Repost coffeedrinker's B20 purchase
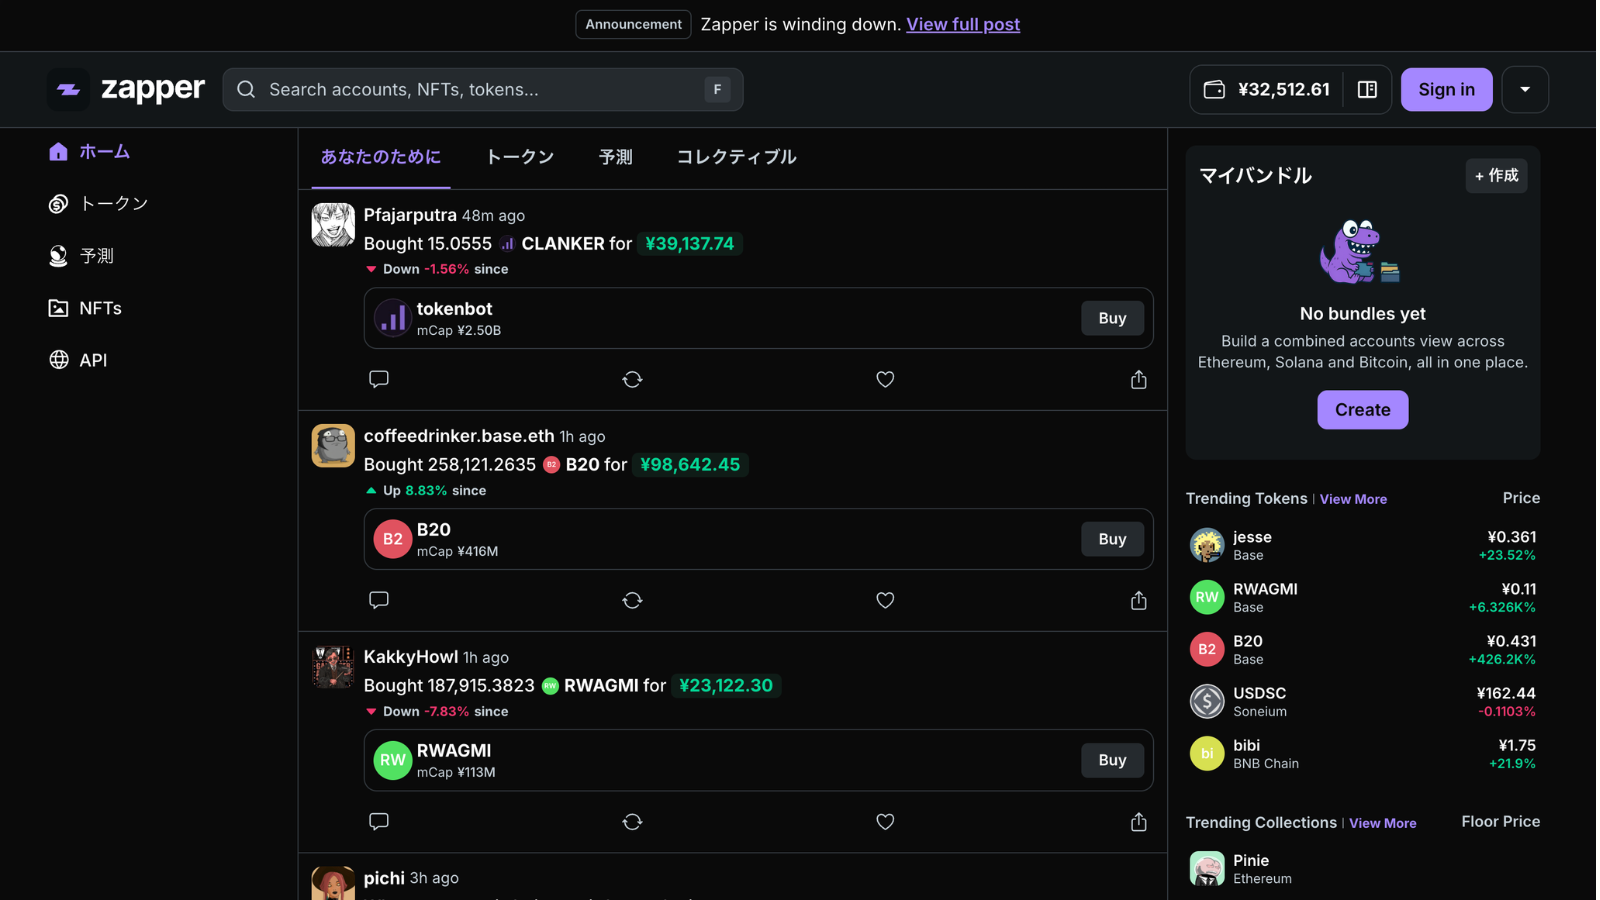Image resolution: width=1600 pixels, height=900 pixels. coord(632,600)
